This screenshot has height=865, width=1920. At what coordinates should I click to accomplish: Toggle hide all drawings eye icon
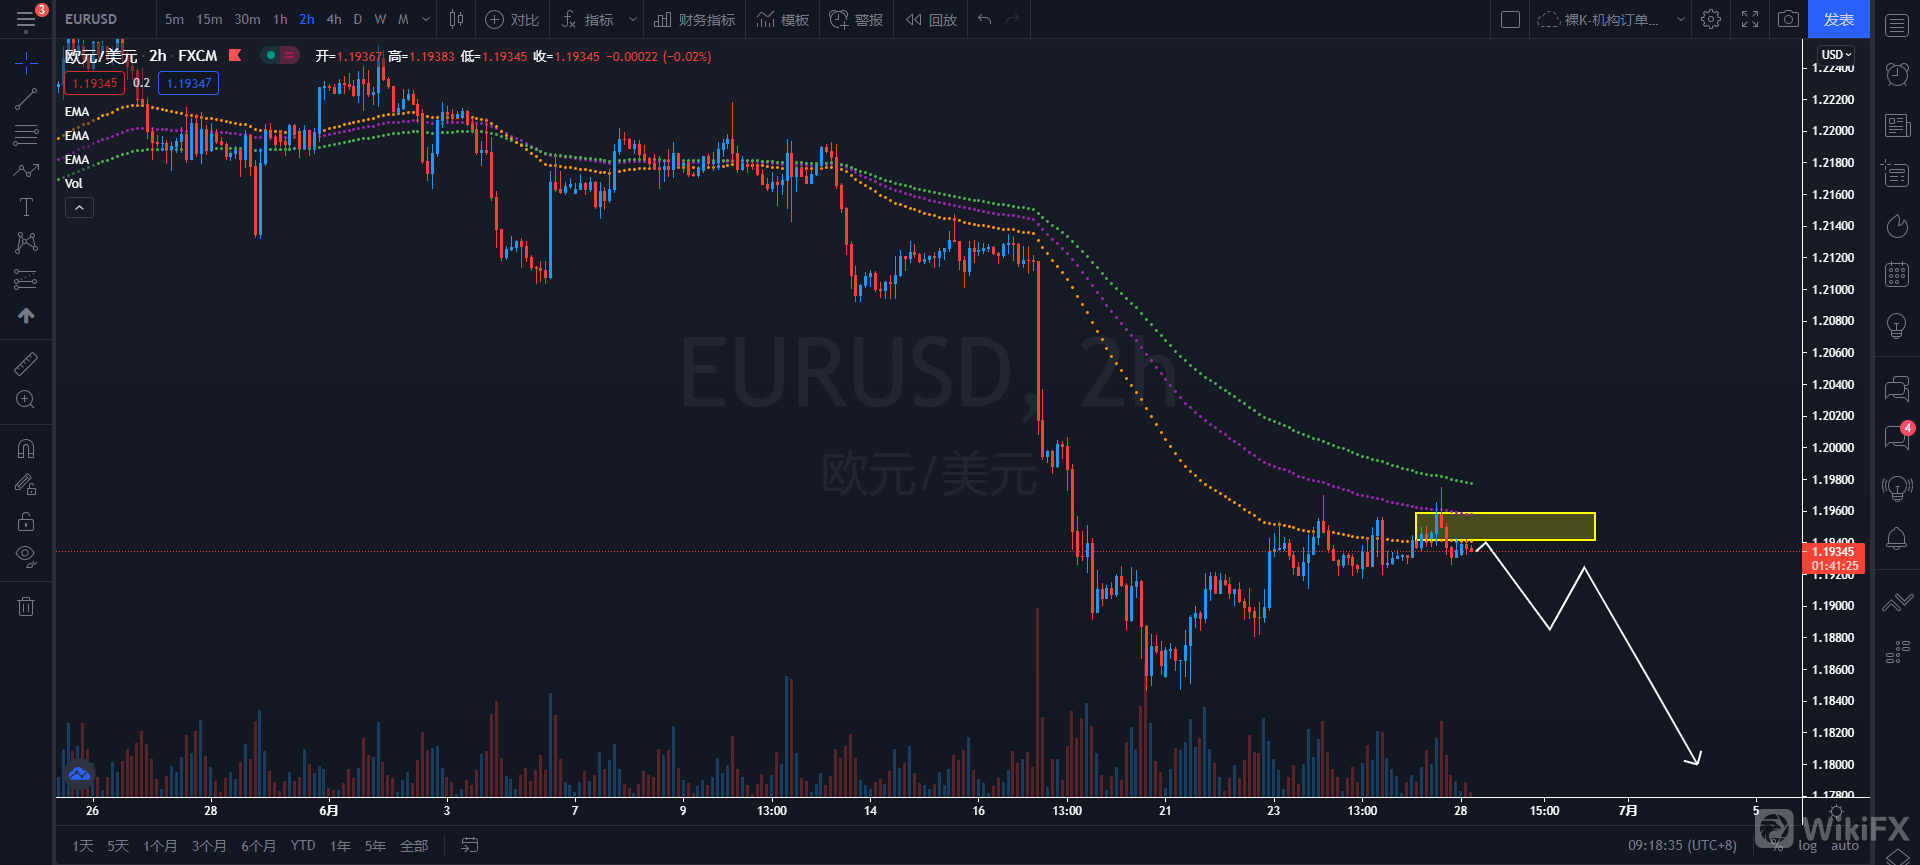pyautogui.click(x=26, y=556)
